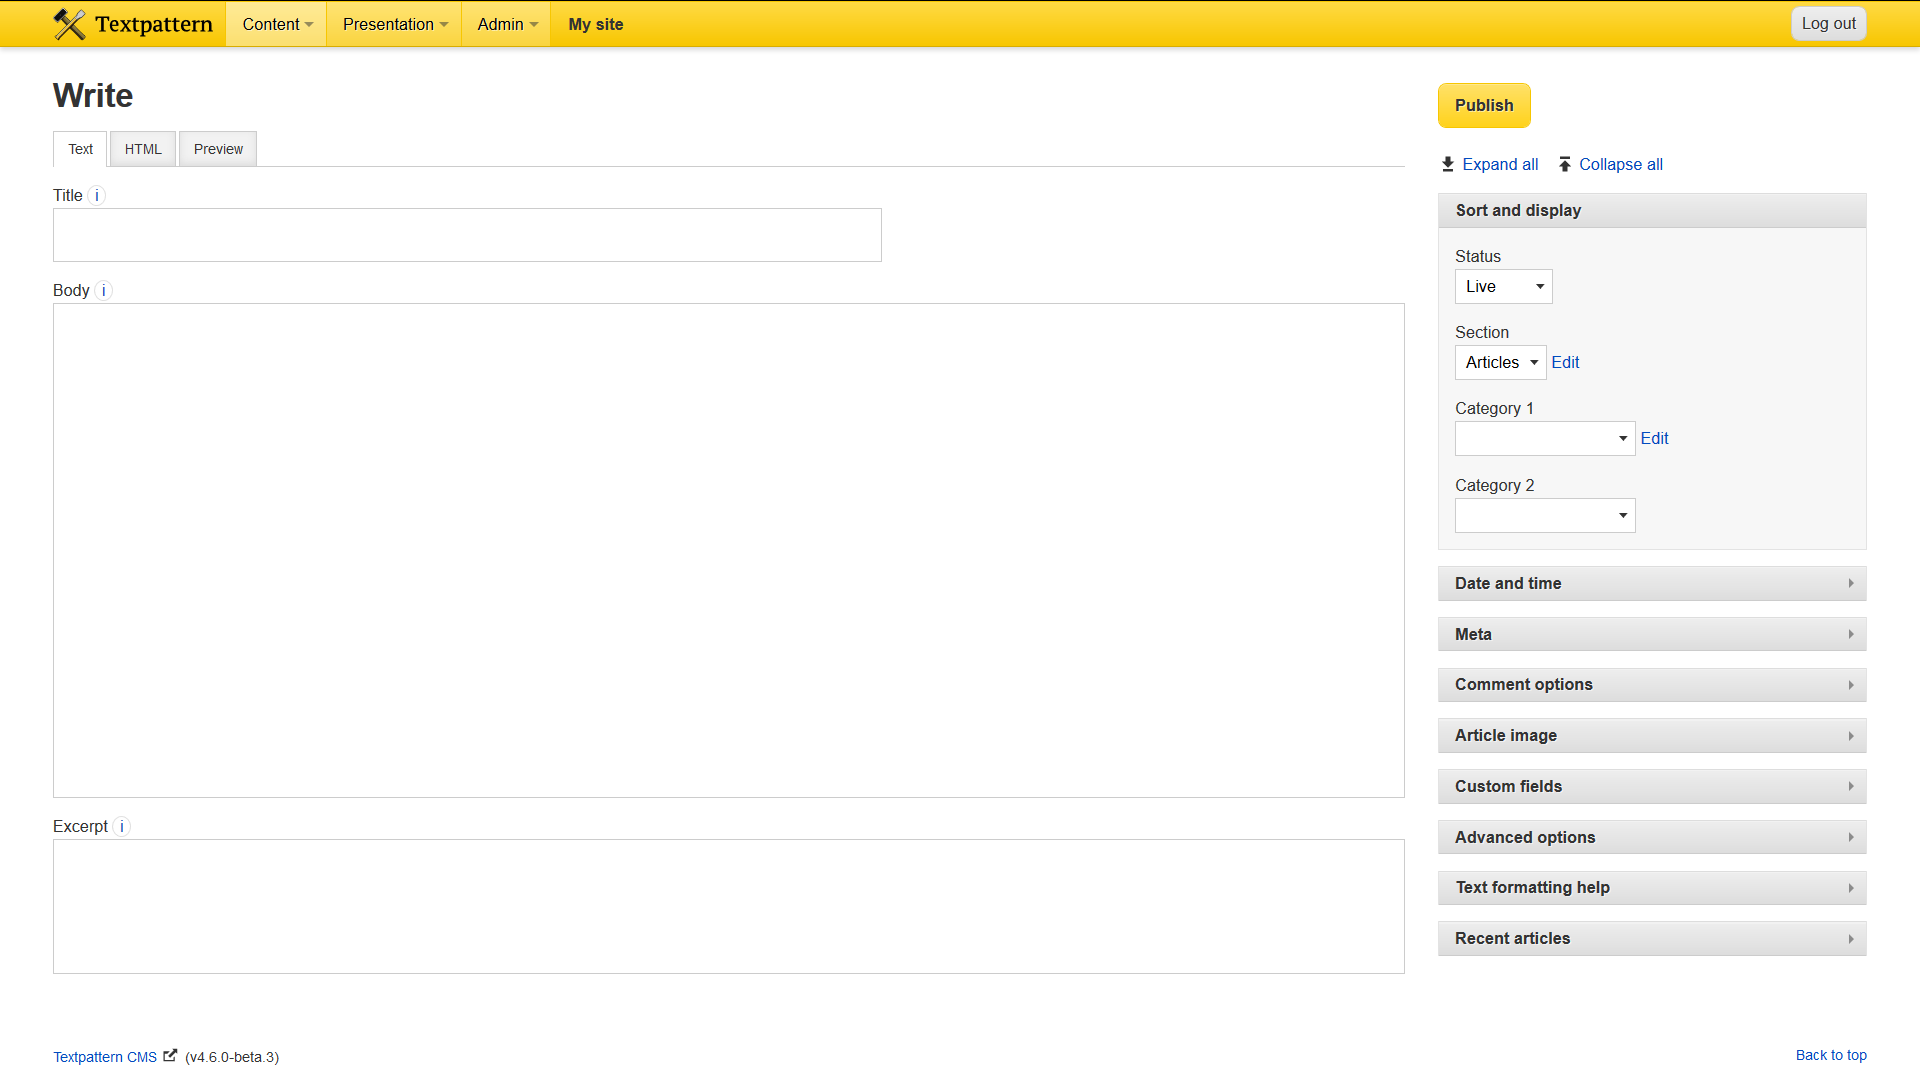The image size is (1920, 1080).
Task: Expand the Meta panel
Action: [1652, 634]
